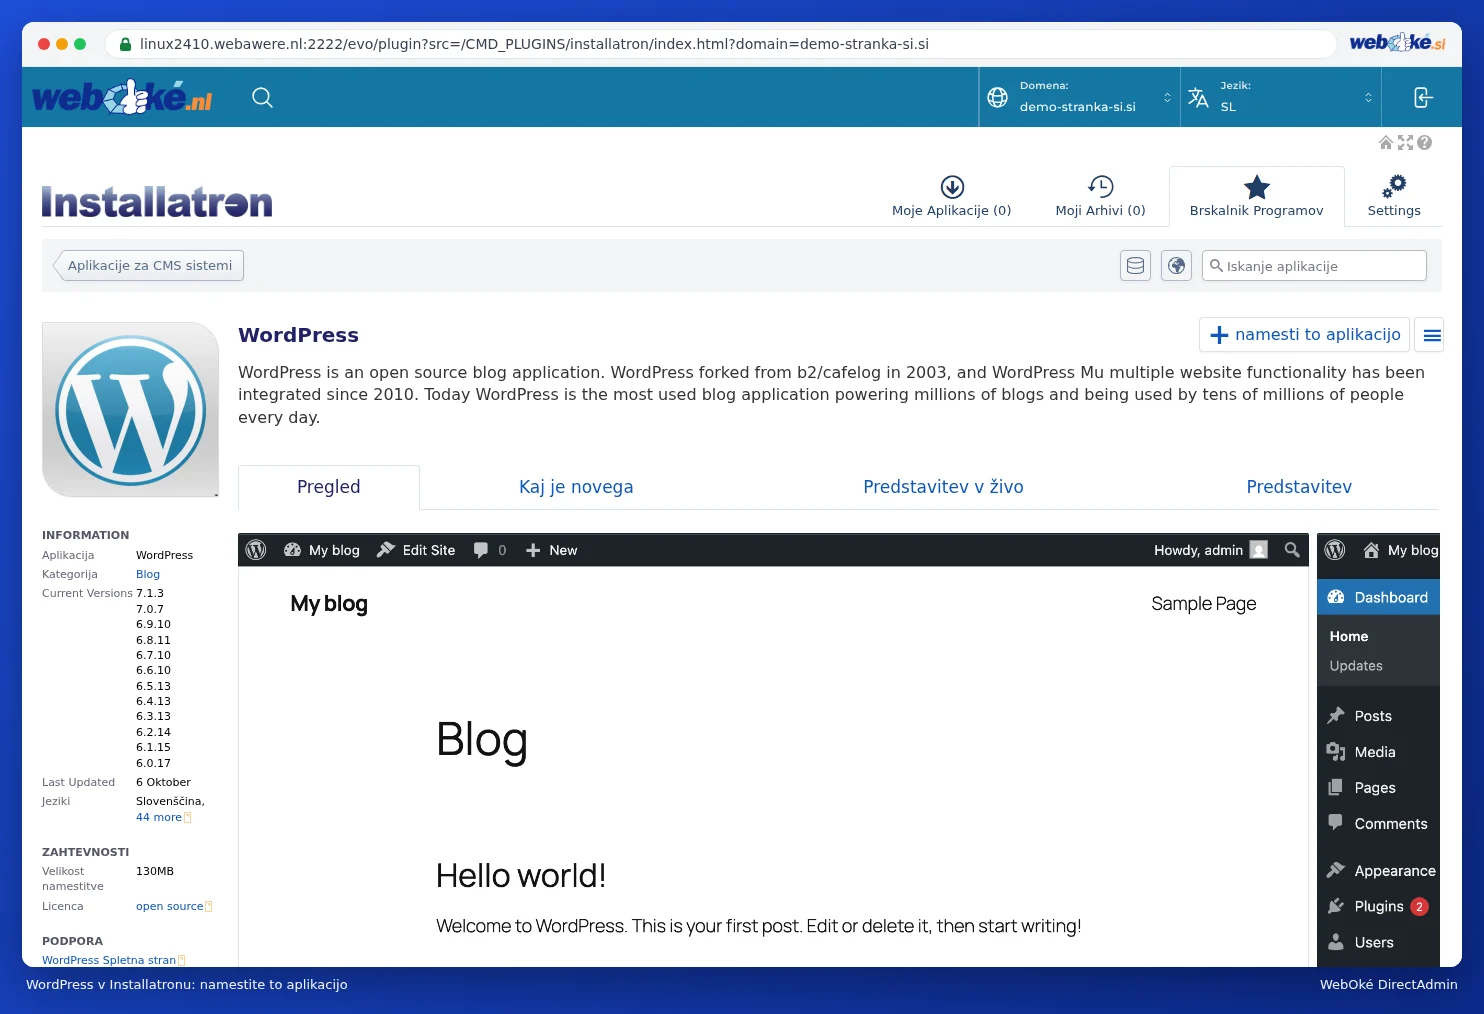Select the Predstavitev tab
Screen dimensions: 1484x1014
pyautogui.click(x=1299, y=487)
